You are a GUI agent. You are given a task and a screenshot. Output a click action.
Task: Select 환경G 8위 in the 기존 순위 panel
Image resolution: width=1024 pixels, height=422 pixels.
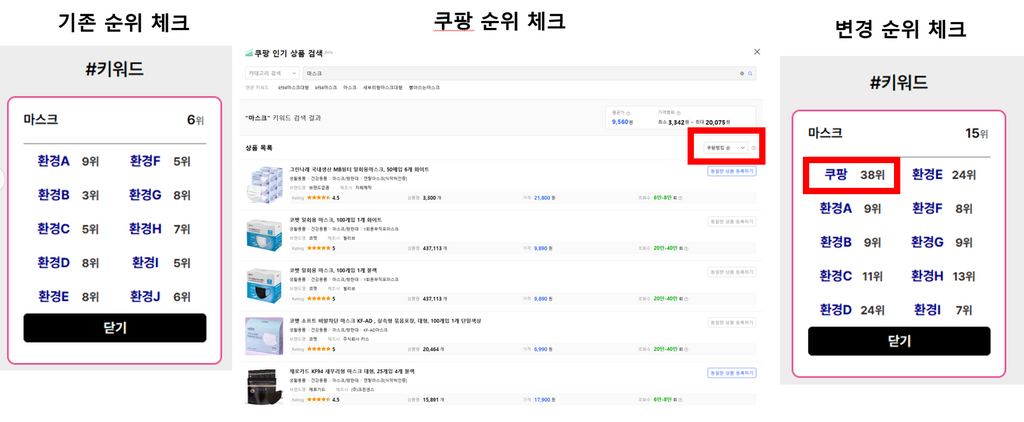(160, 195)
